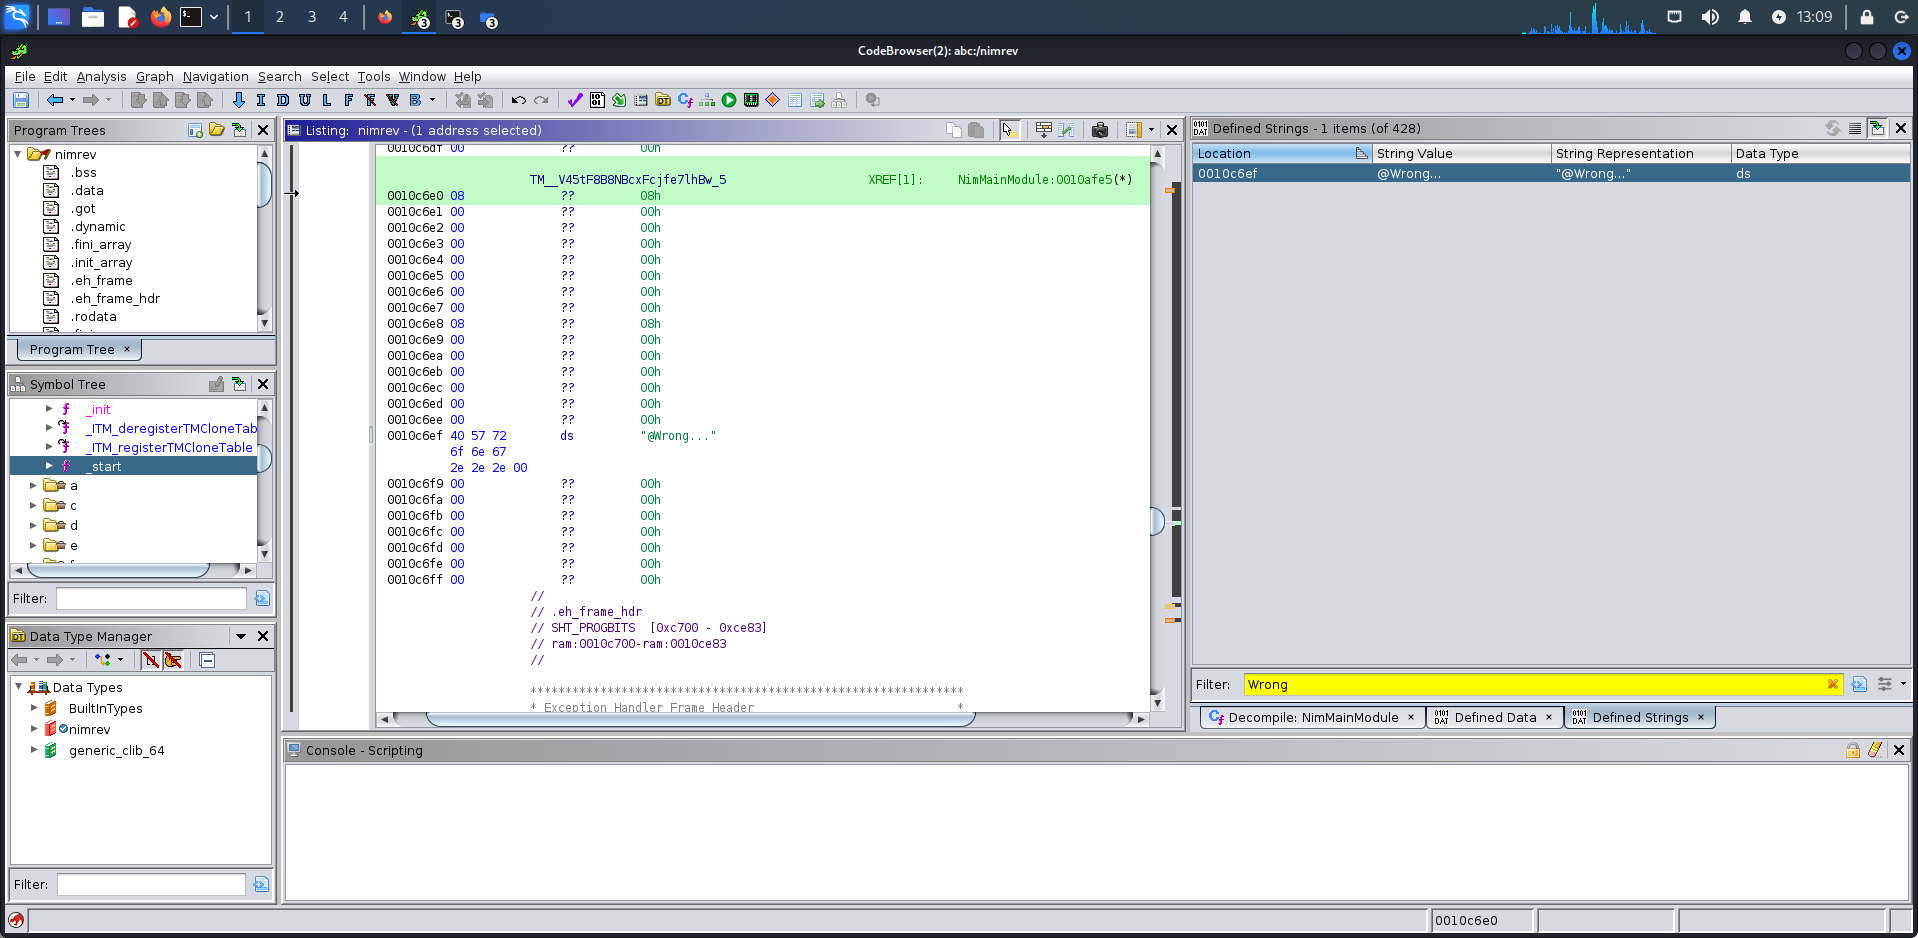Toggle the Defined Strings list view icon
Image resolution: width=1918 pixels, height=938 pixels.
[1855, 128]
